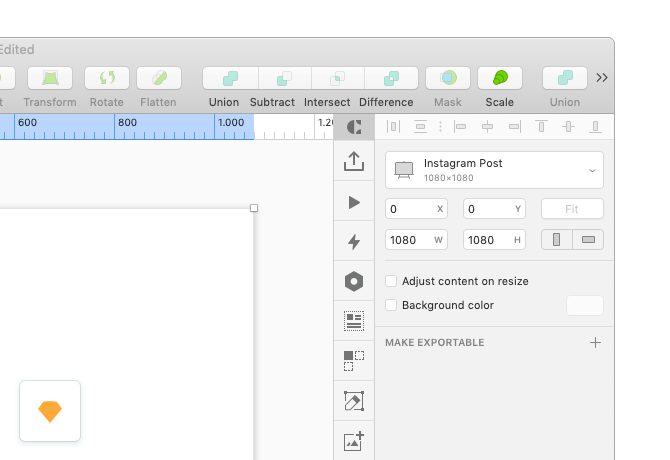Open the Instagram Post artboard preset dropdown
The height and width of the screenshot is (460, 670).
[494, 170]
